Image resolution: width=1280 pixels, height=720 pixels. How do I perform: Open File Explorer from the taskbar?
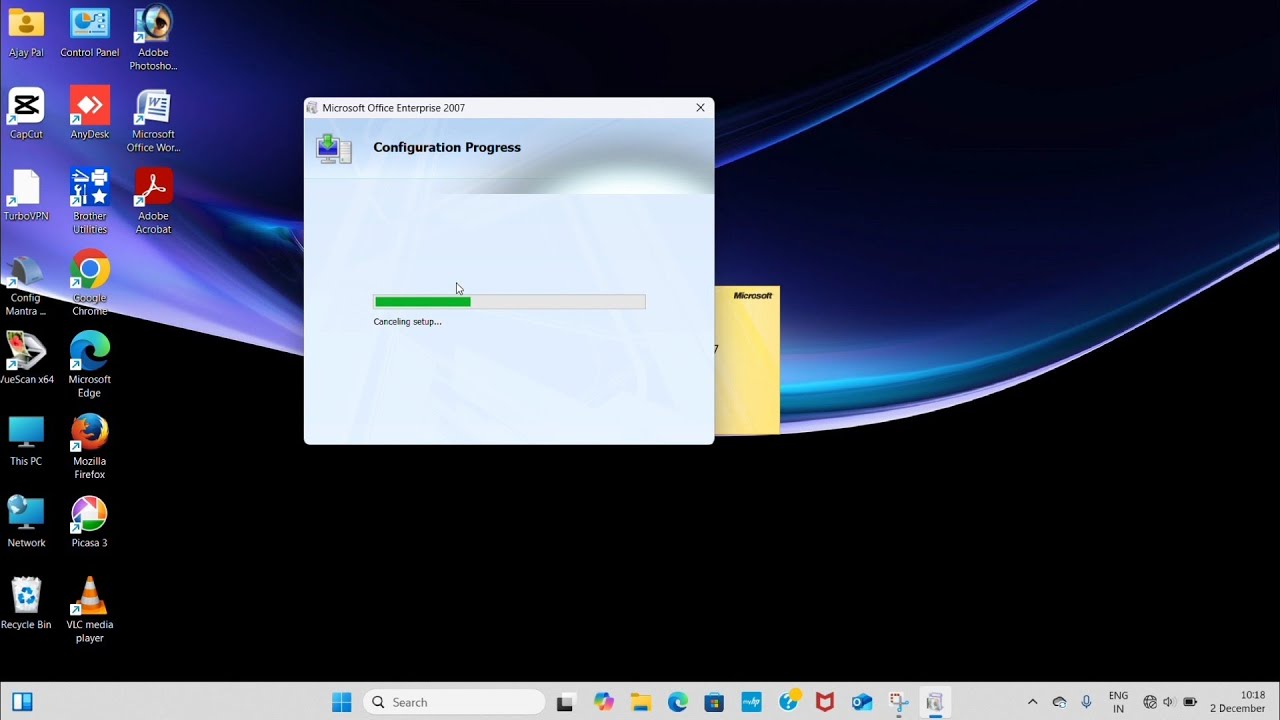pyautogui.click(x=640, y=702)
